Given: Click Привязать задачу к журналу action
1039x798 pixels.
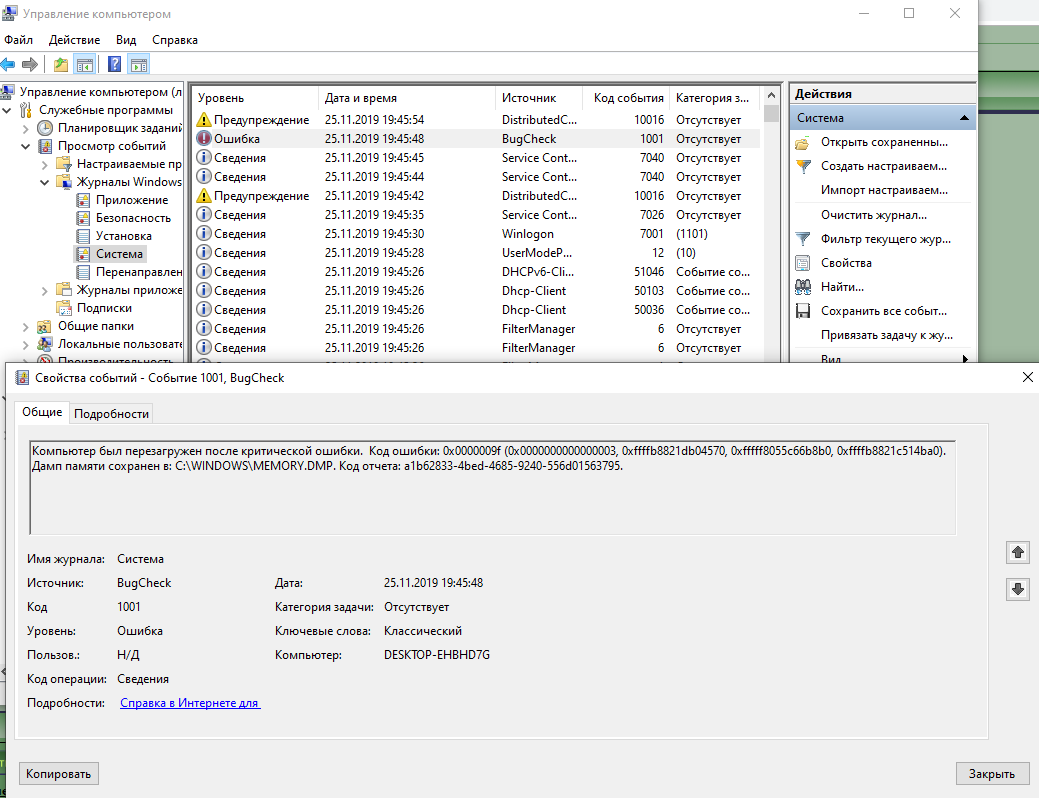Looking at the screenshot, I should pos(887,335).
